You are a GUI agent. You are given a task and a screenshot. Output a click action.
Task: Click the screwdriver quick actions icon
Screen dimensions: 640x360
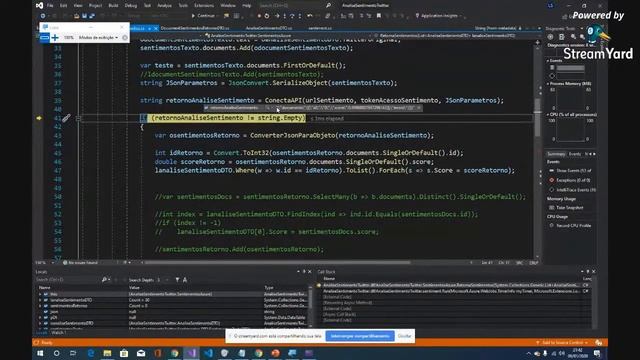66,118
